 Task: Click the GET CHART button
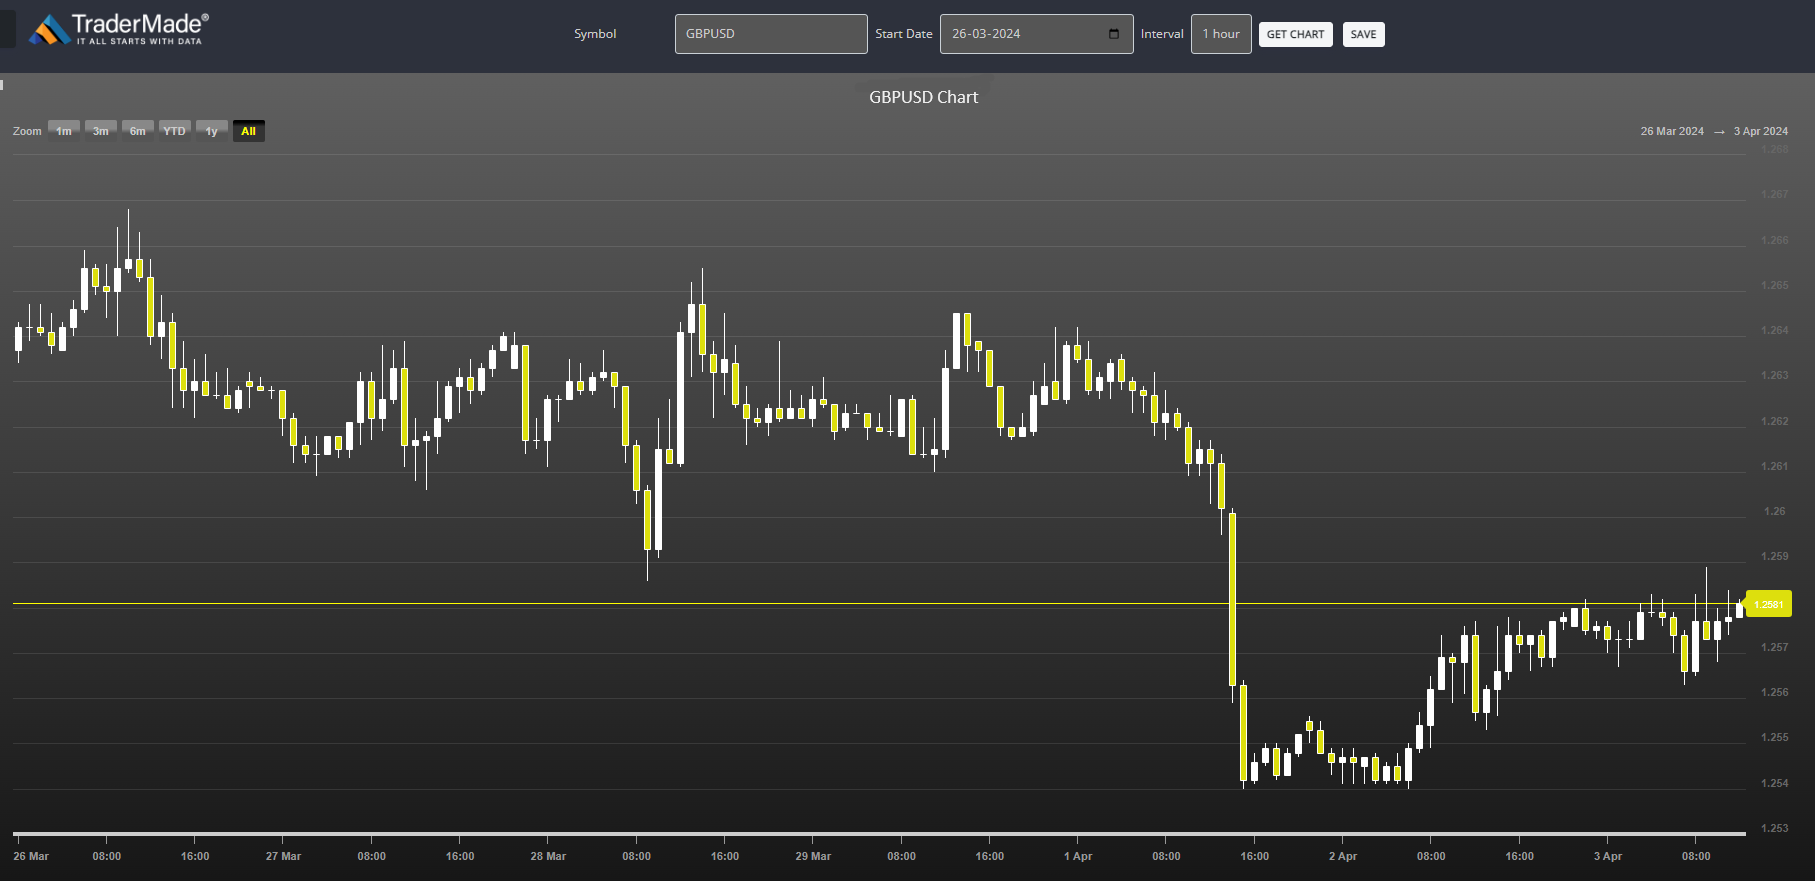click(x=1295, y=34)
